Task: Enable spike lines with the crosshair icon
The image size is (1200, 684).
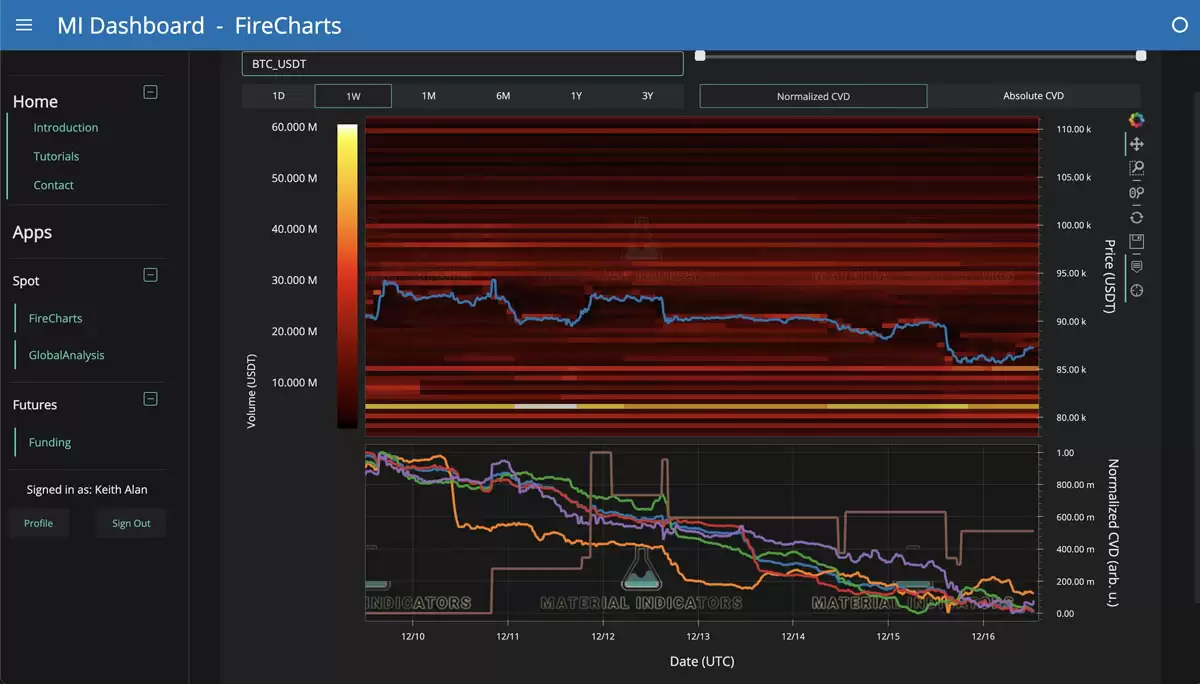Action: pyautogui.click(x=1136, y=290)
